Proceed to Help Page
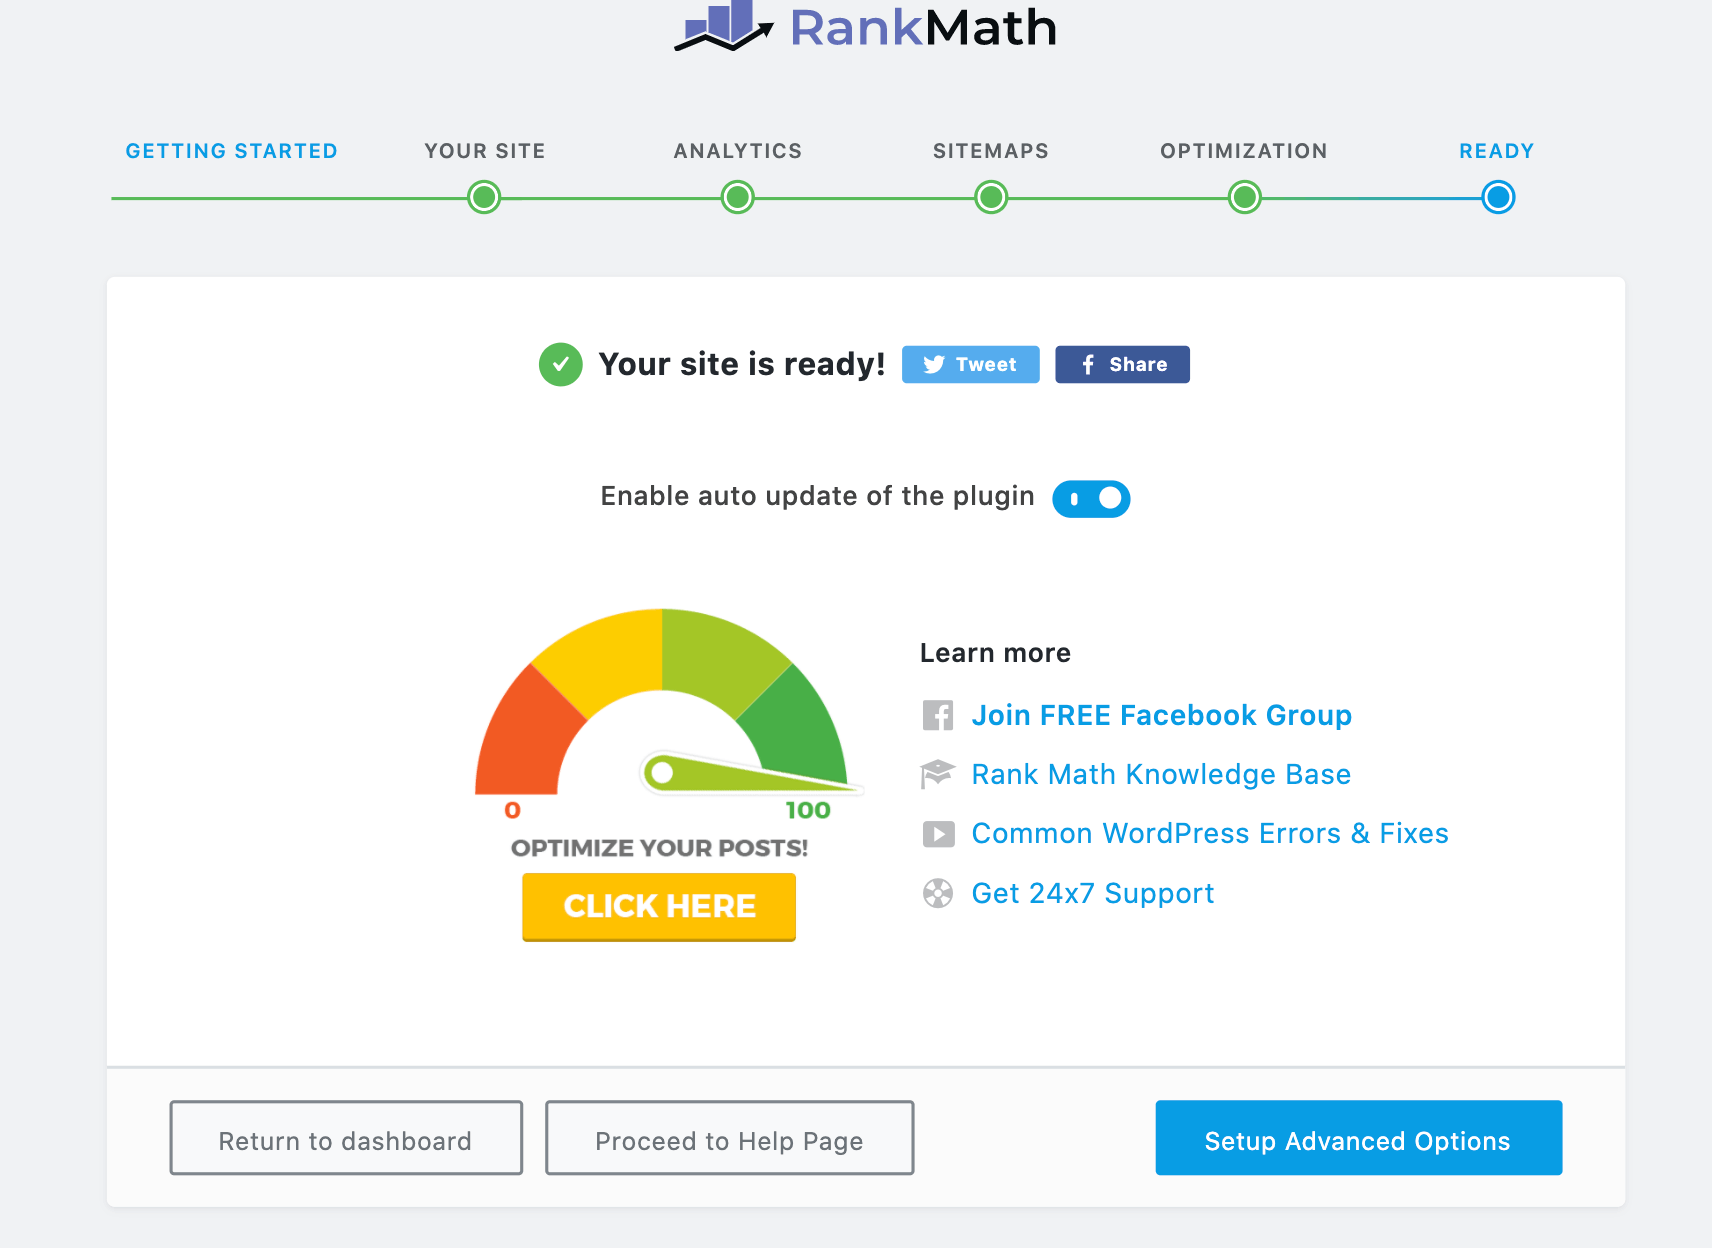This screenshot has width=1712, height=1248. [729, 1138]
